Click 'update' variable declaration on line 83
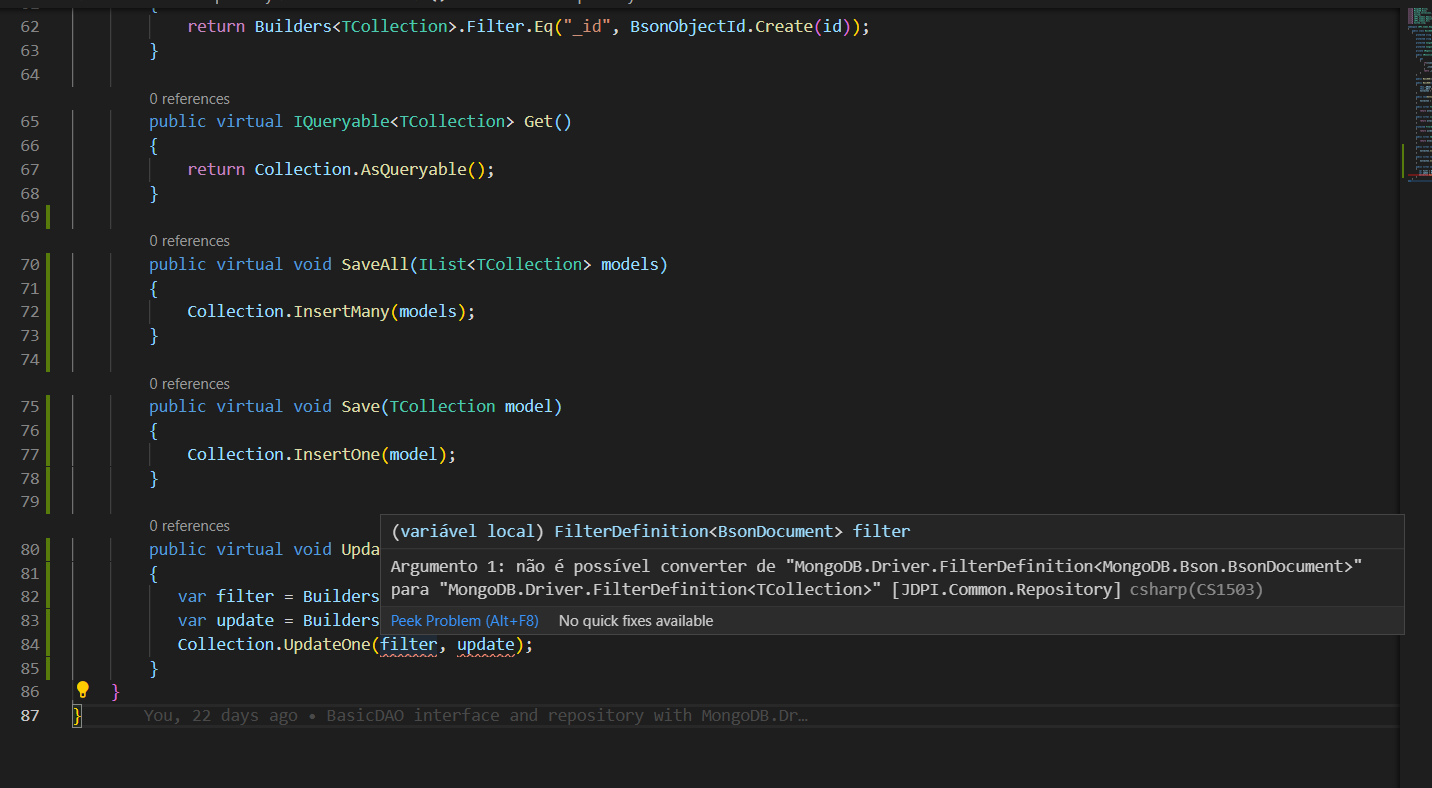The height and width of the screenshot is (788, 1432). pos(245,620)
